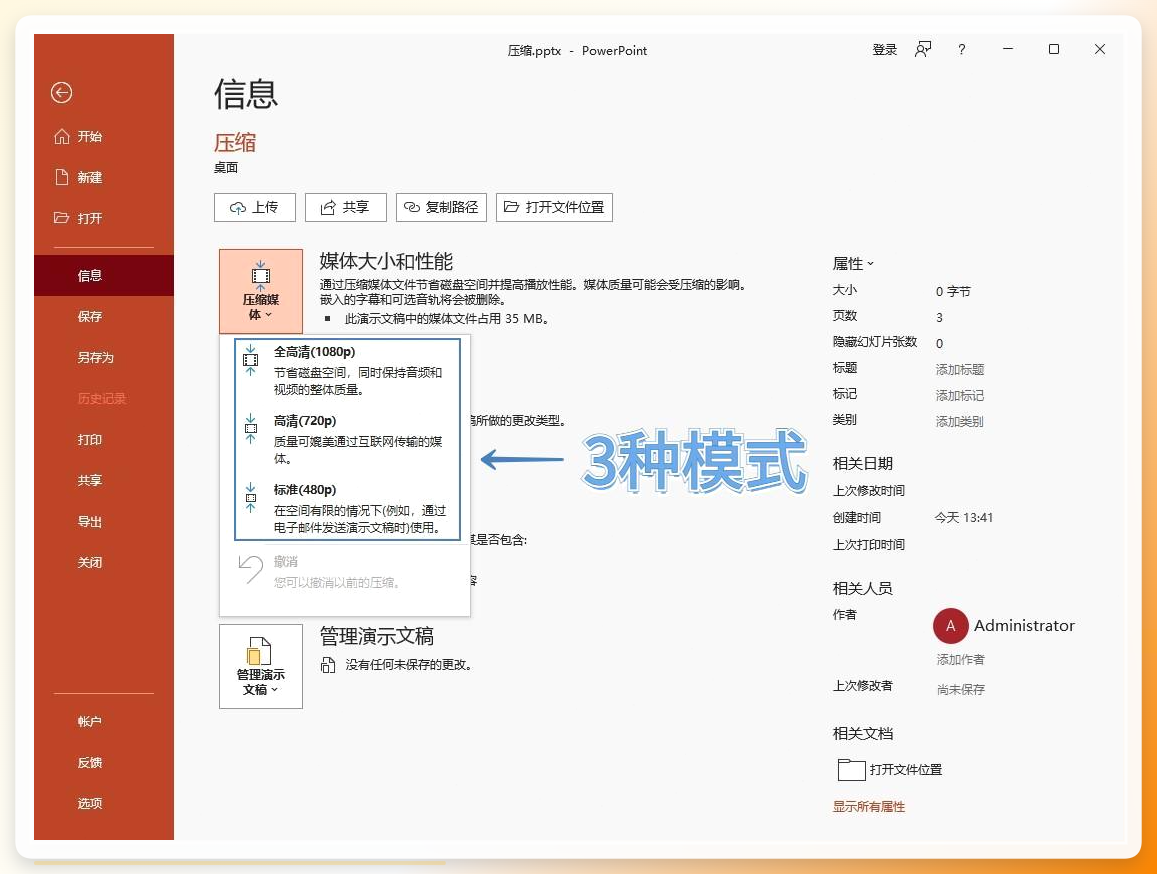Click 打开文件位置 under 相关文档
The image size is (1157, 874).
tap(905, 770)
